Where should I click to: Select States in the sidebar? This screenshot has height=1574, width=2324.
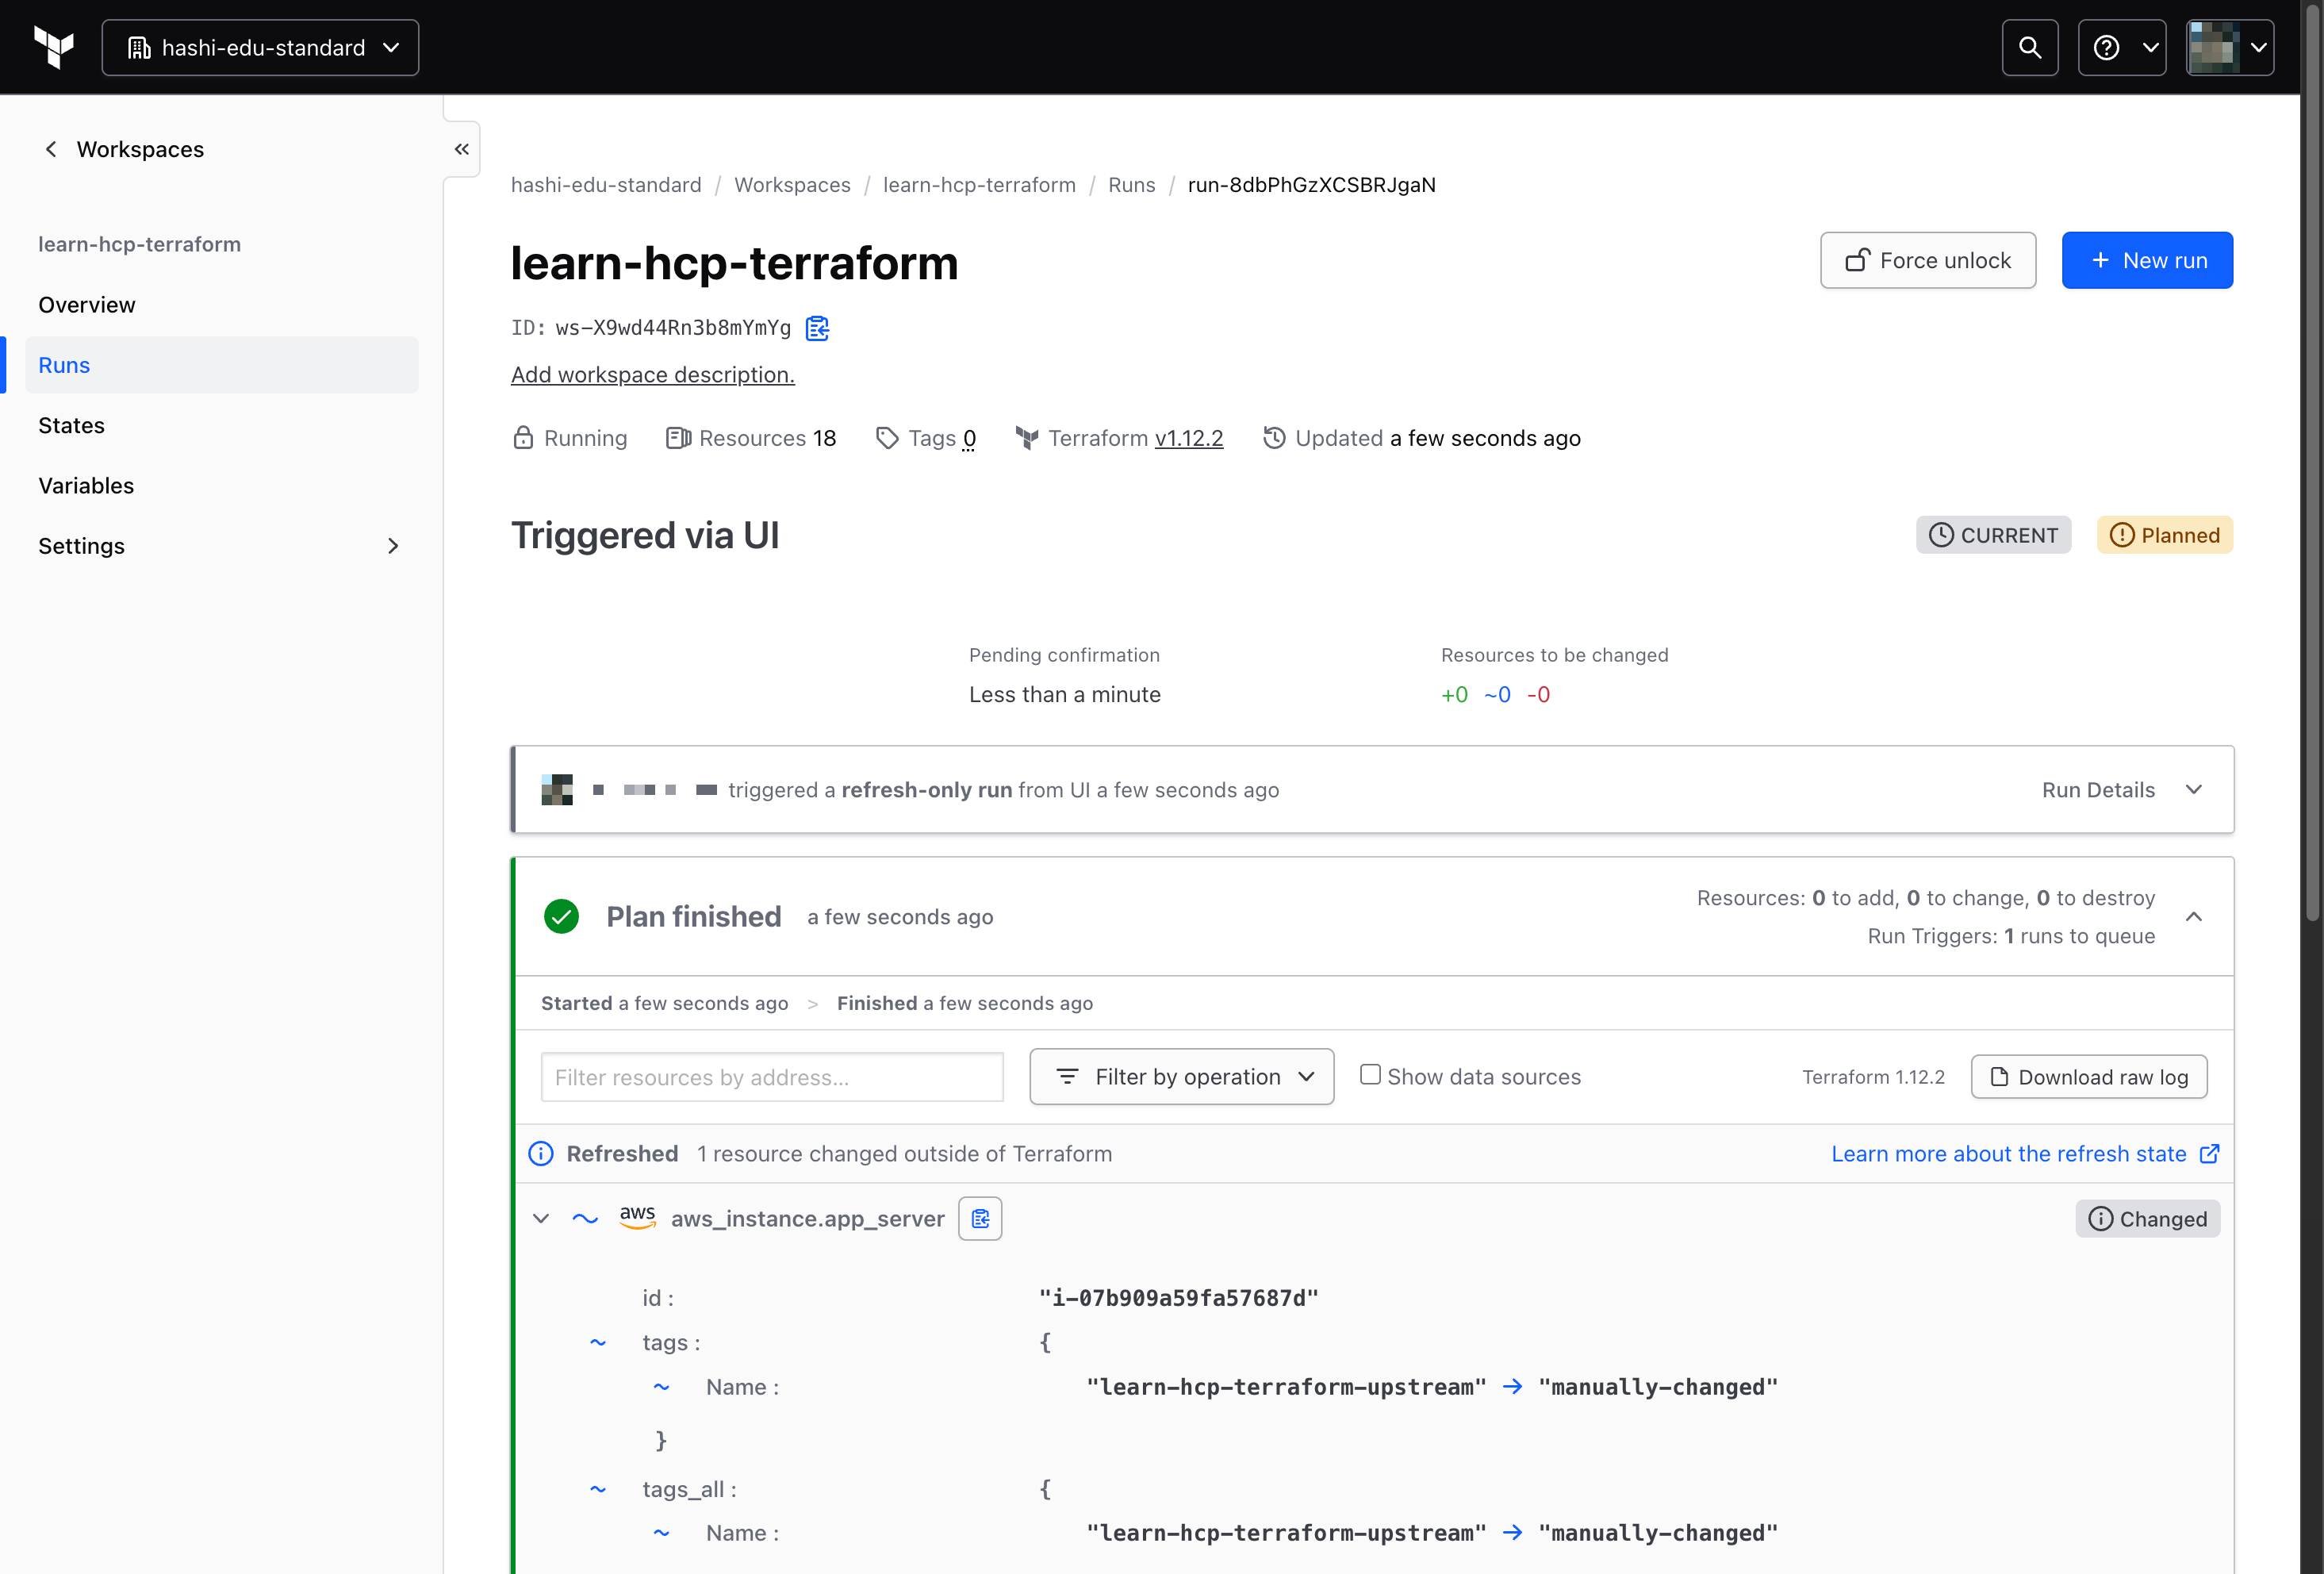(x=71, y=424)
